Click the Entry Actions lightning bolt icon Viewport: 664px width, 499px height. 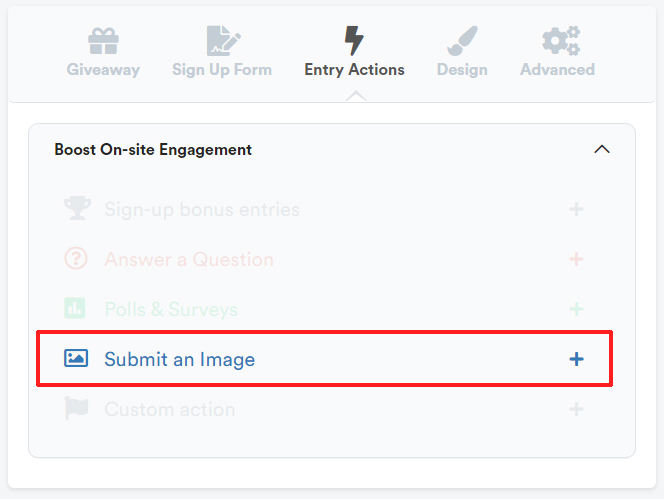[x=354, y=41]
